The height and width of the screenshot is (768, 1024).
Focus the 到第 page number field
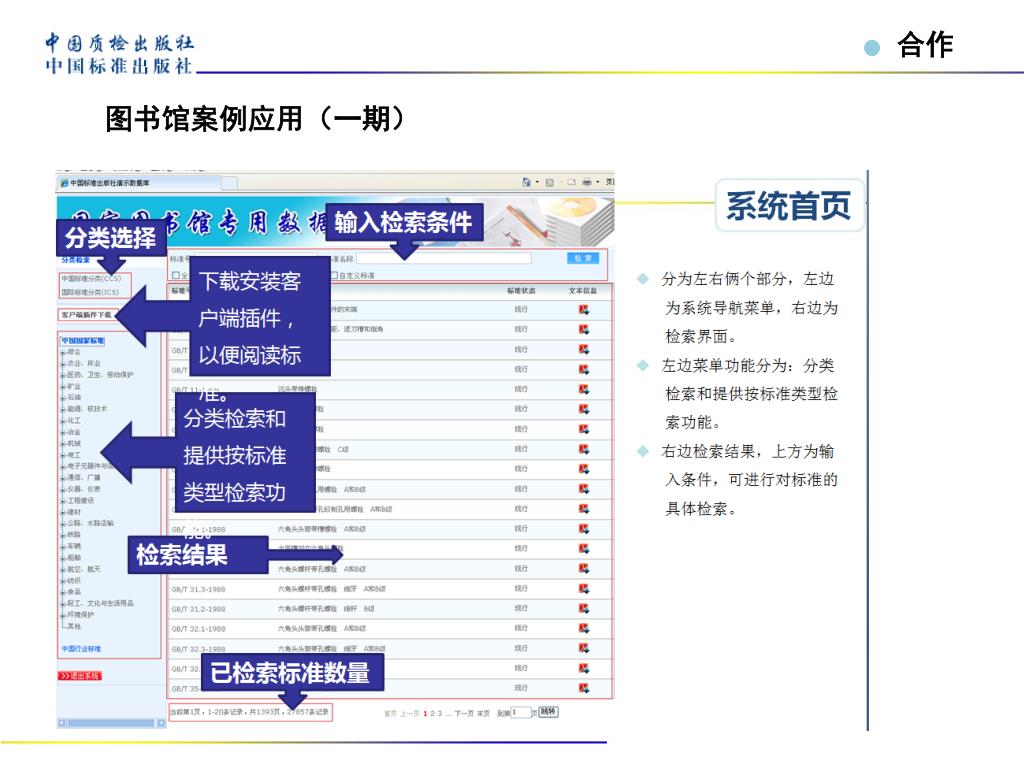click(x=520, y=712)
